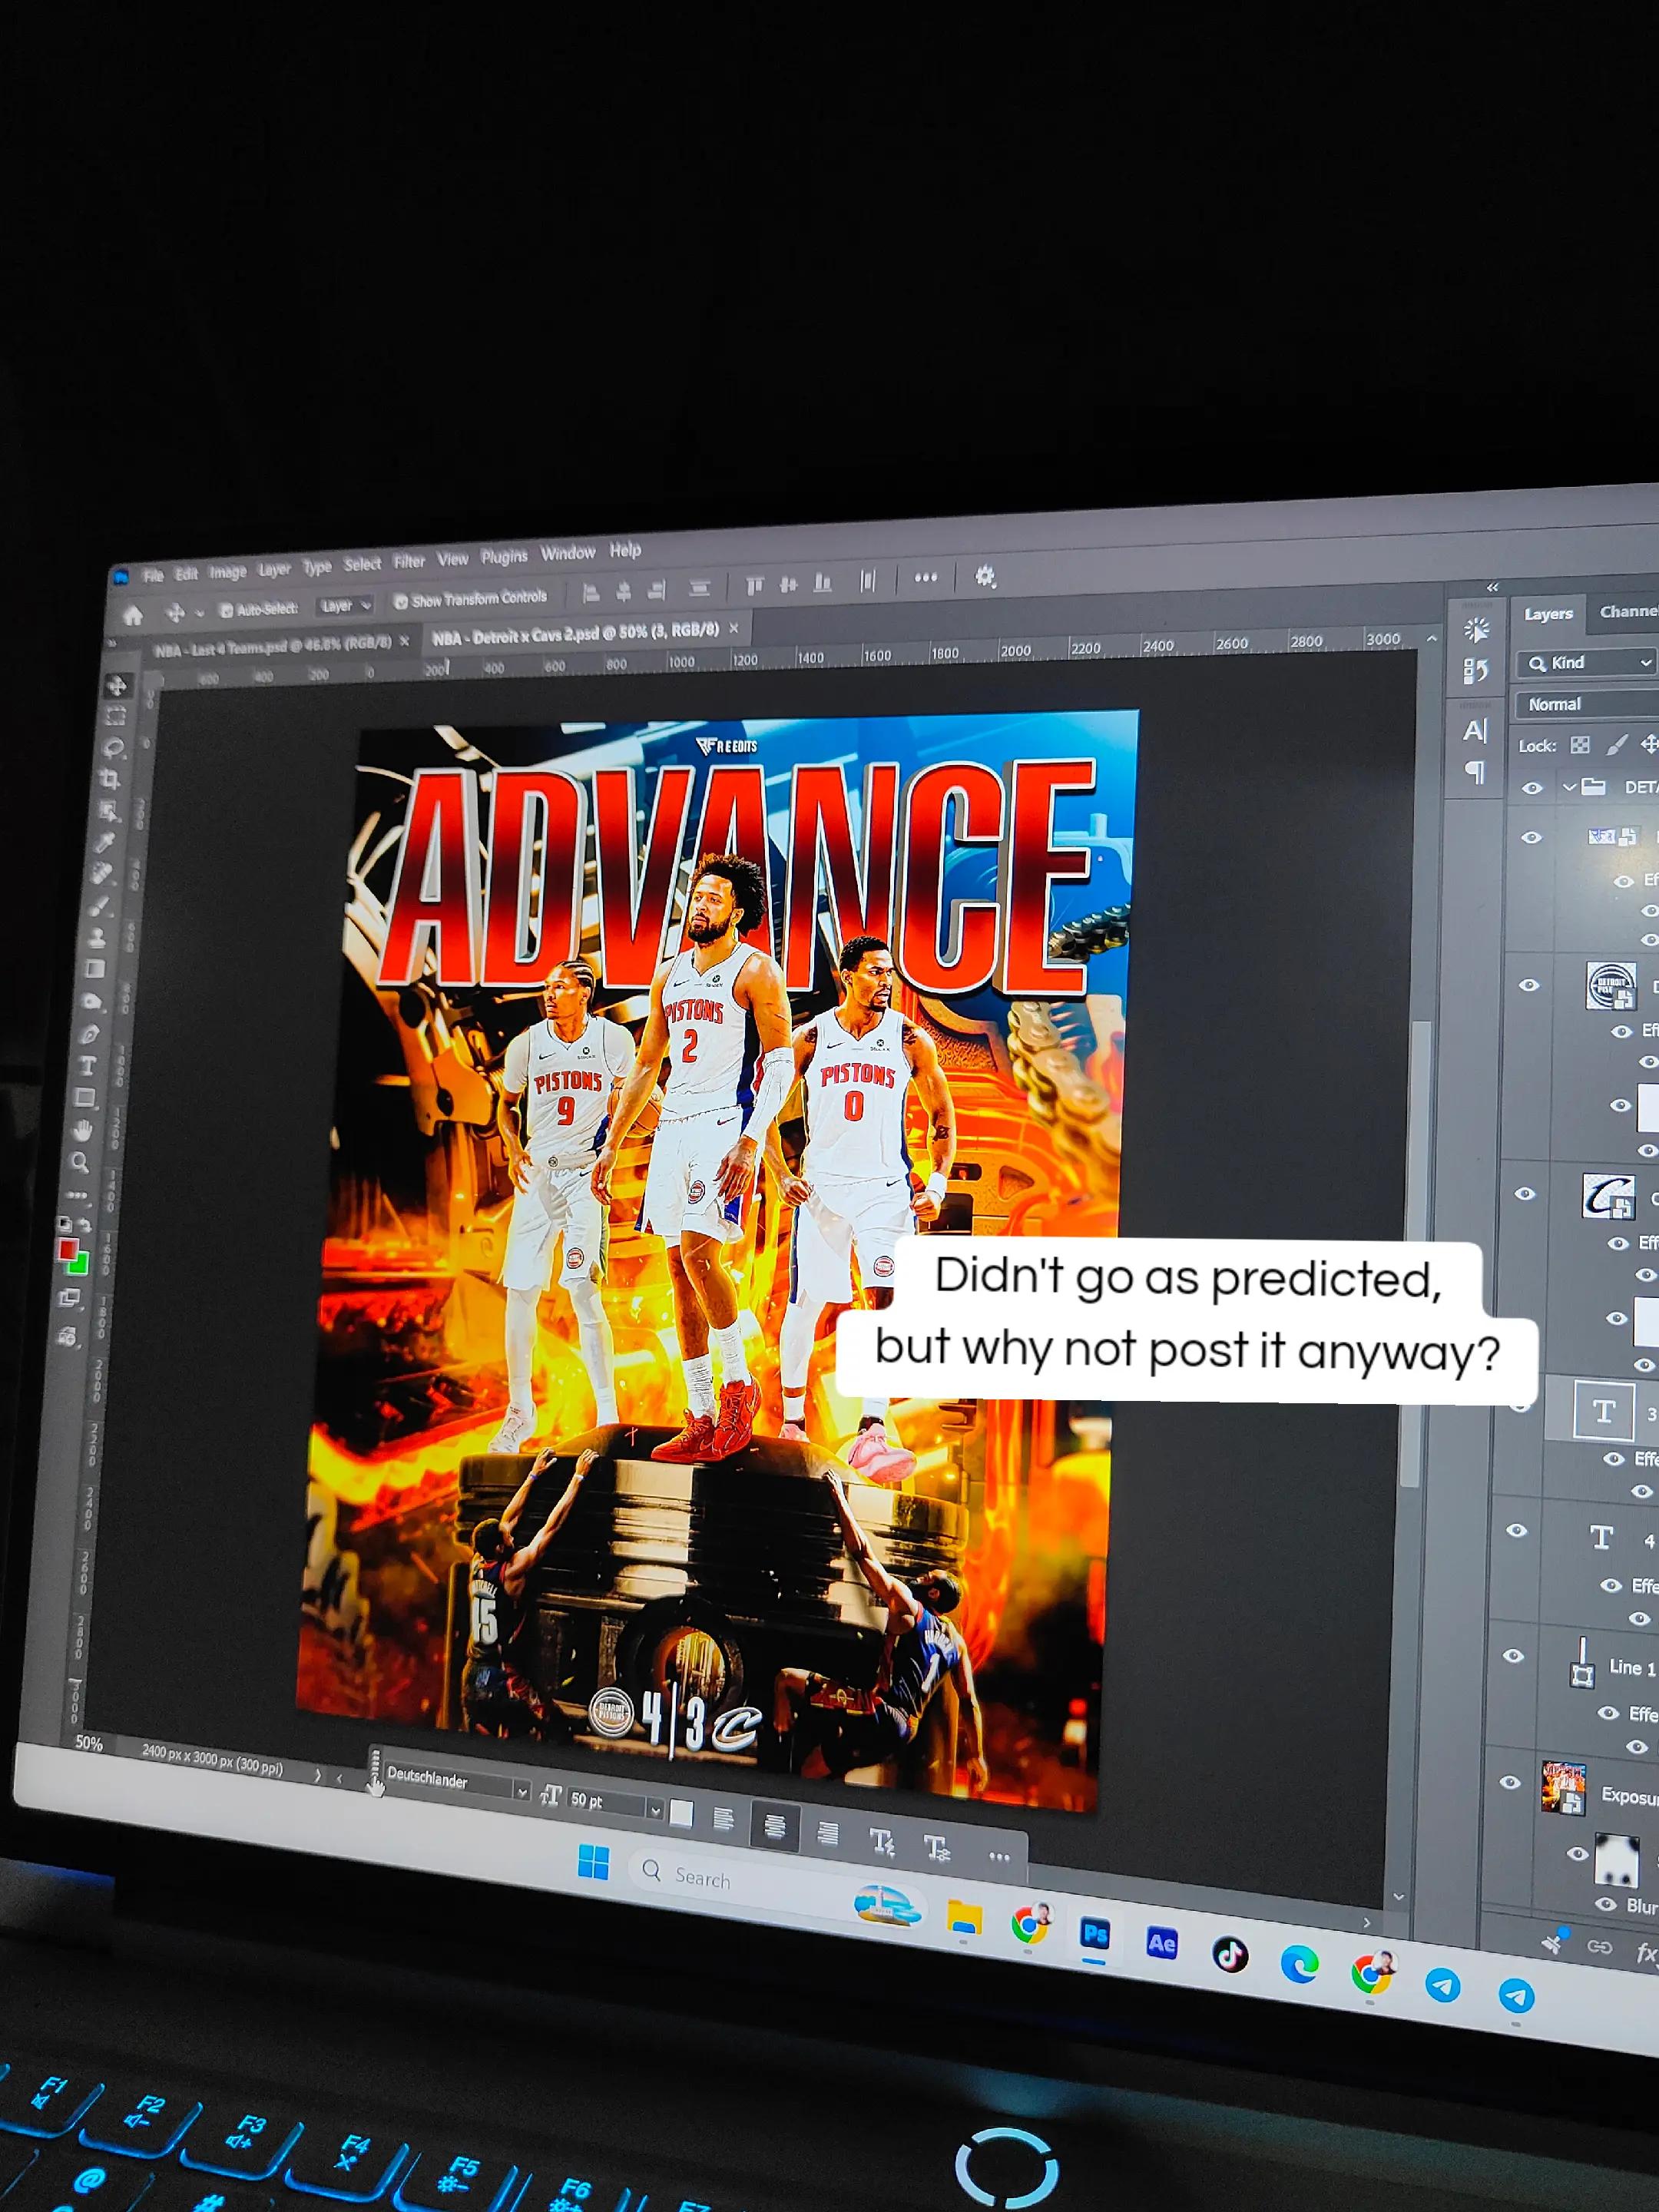Open the Normal blend mode dropdown
Viewport: 1659px width, 2212px height.
pos(1587,703)
